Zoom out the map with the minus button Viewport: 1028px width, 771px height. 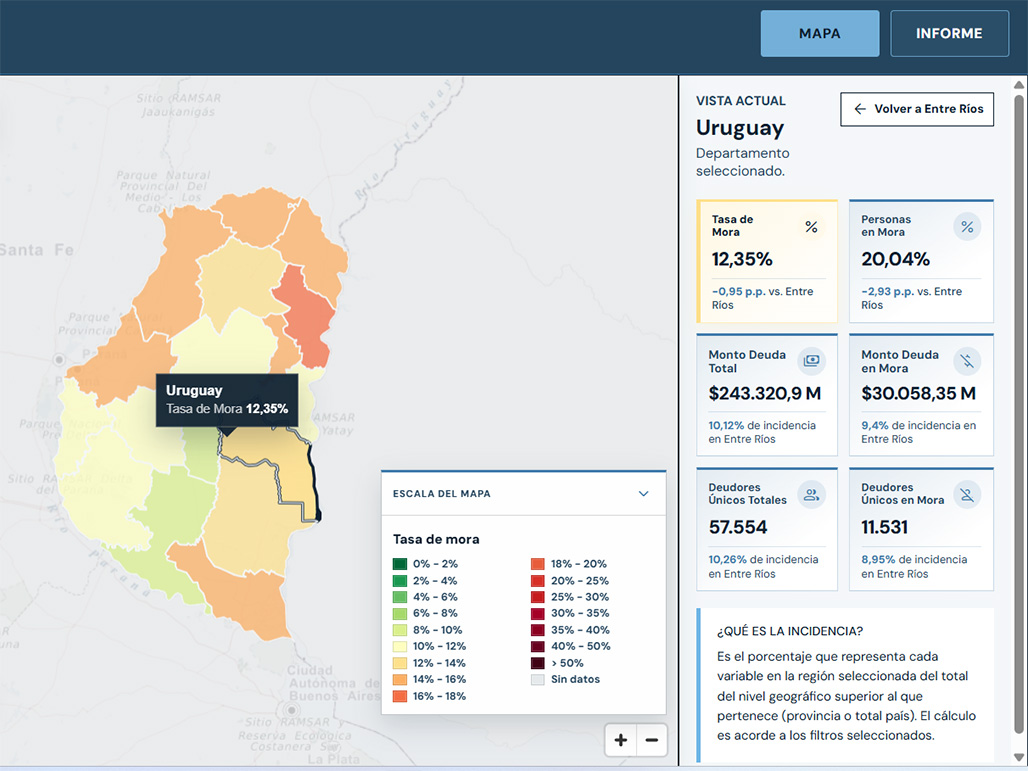pyautogui.click(x=652, y=740)
